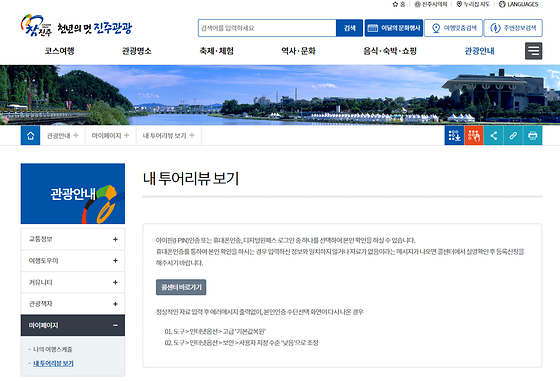Click instruction line starting with 01. 도구

click(x=215, y=331)
